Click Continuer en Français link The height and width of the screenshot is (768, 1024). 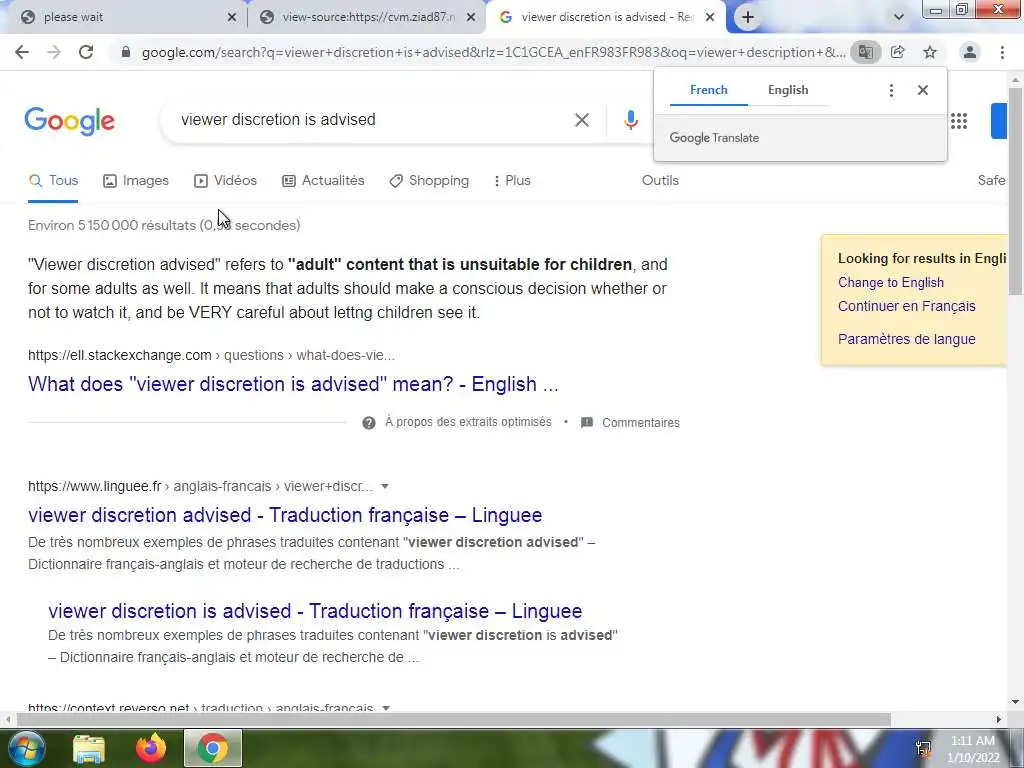pyautogui.click(x=906, y=306)
